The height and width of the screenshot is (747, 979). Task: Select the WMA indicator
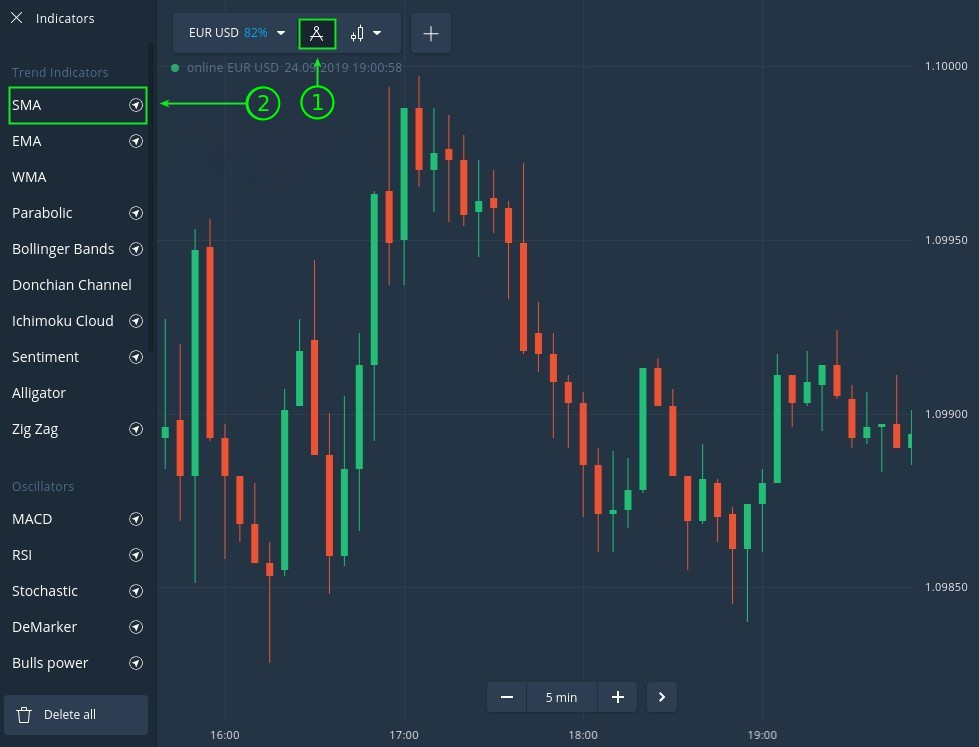(29, 177)
